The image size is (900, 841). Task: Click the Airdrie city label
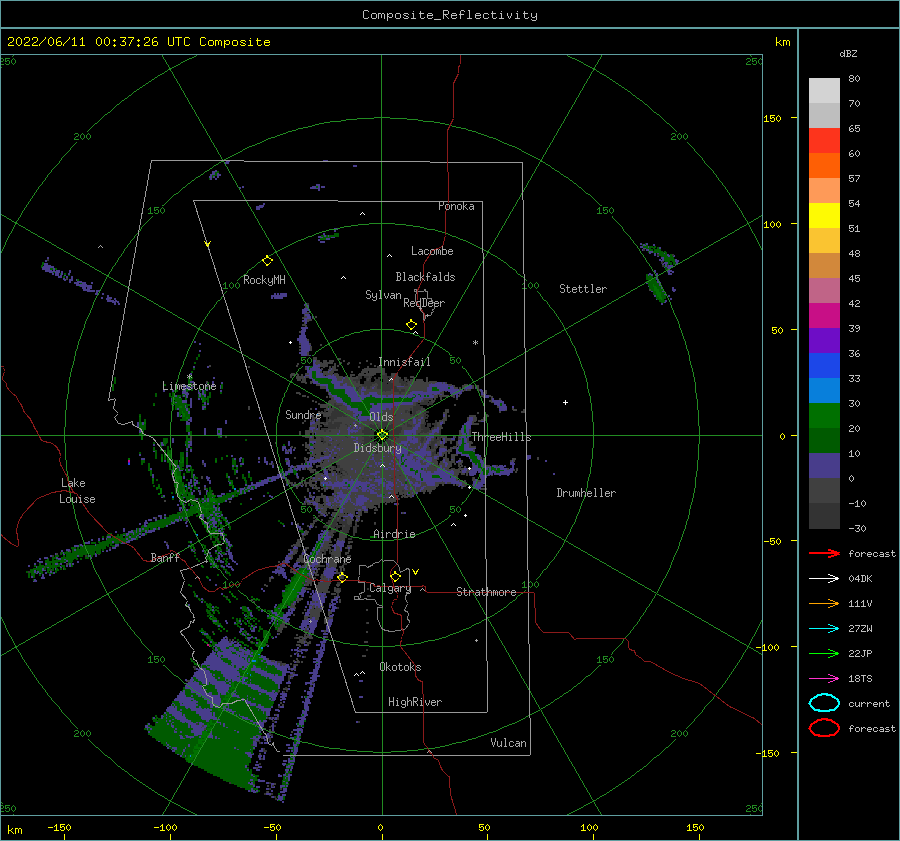tap(394, 534)
